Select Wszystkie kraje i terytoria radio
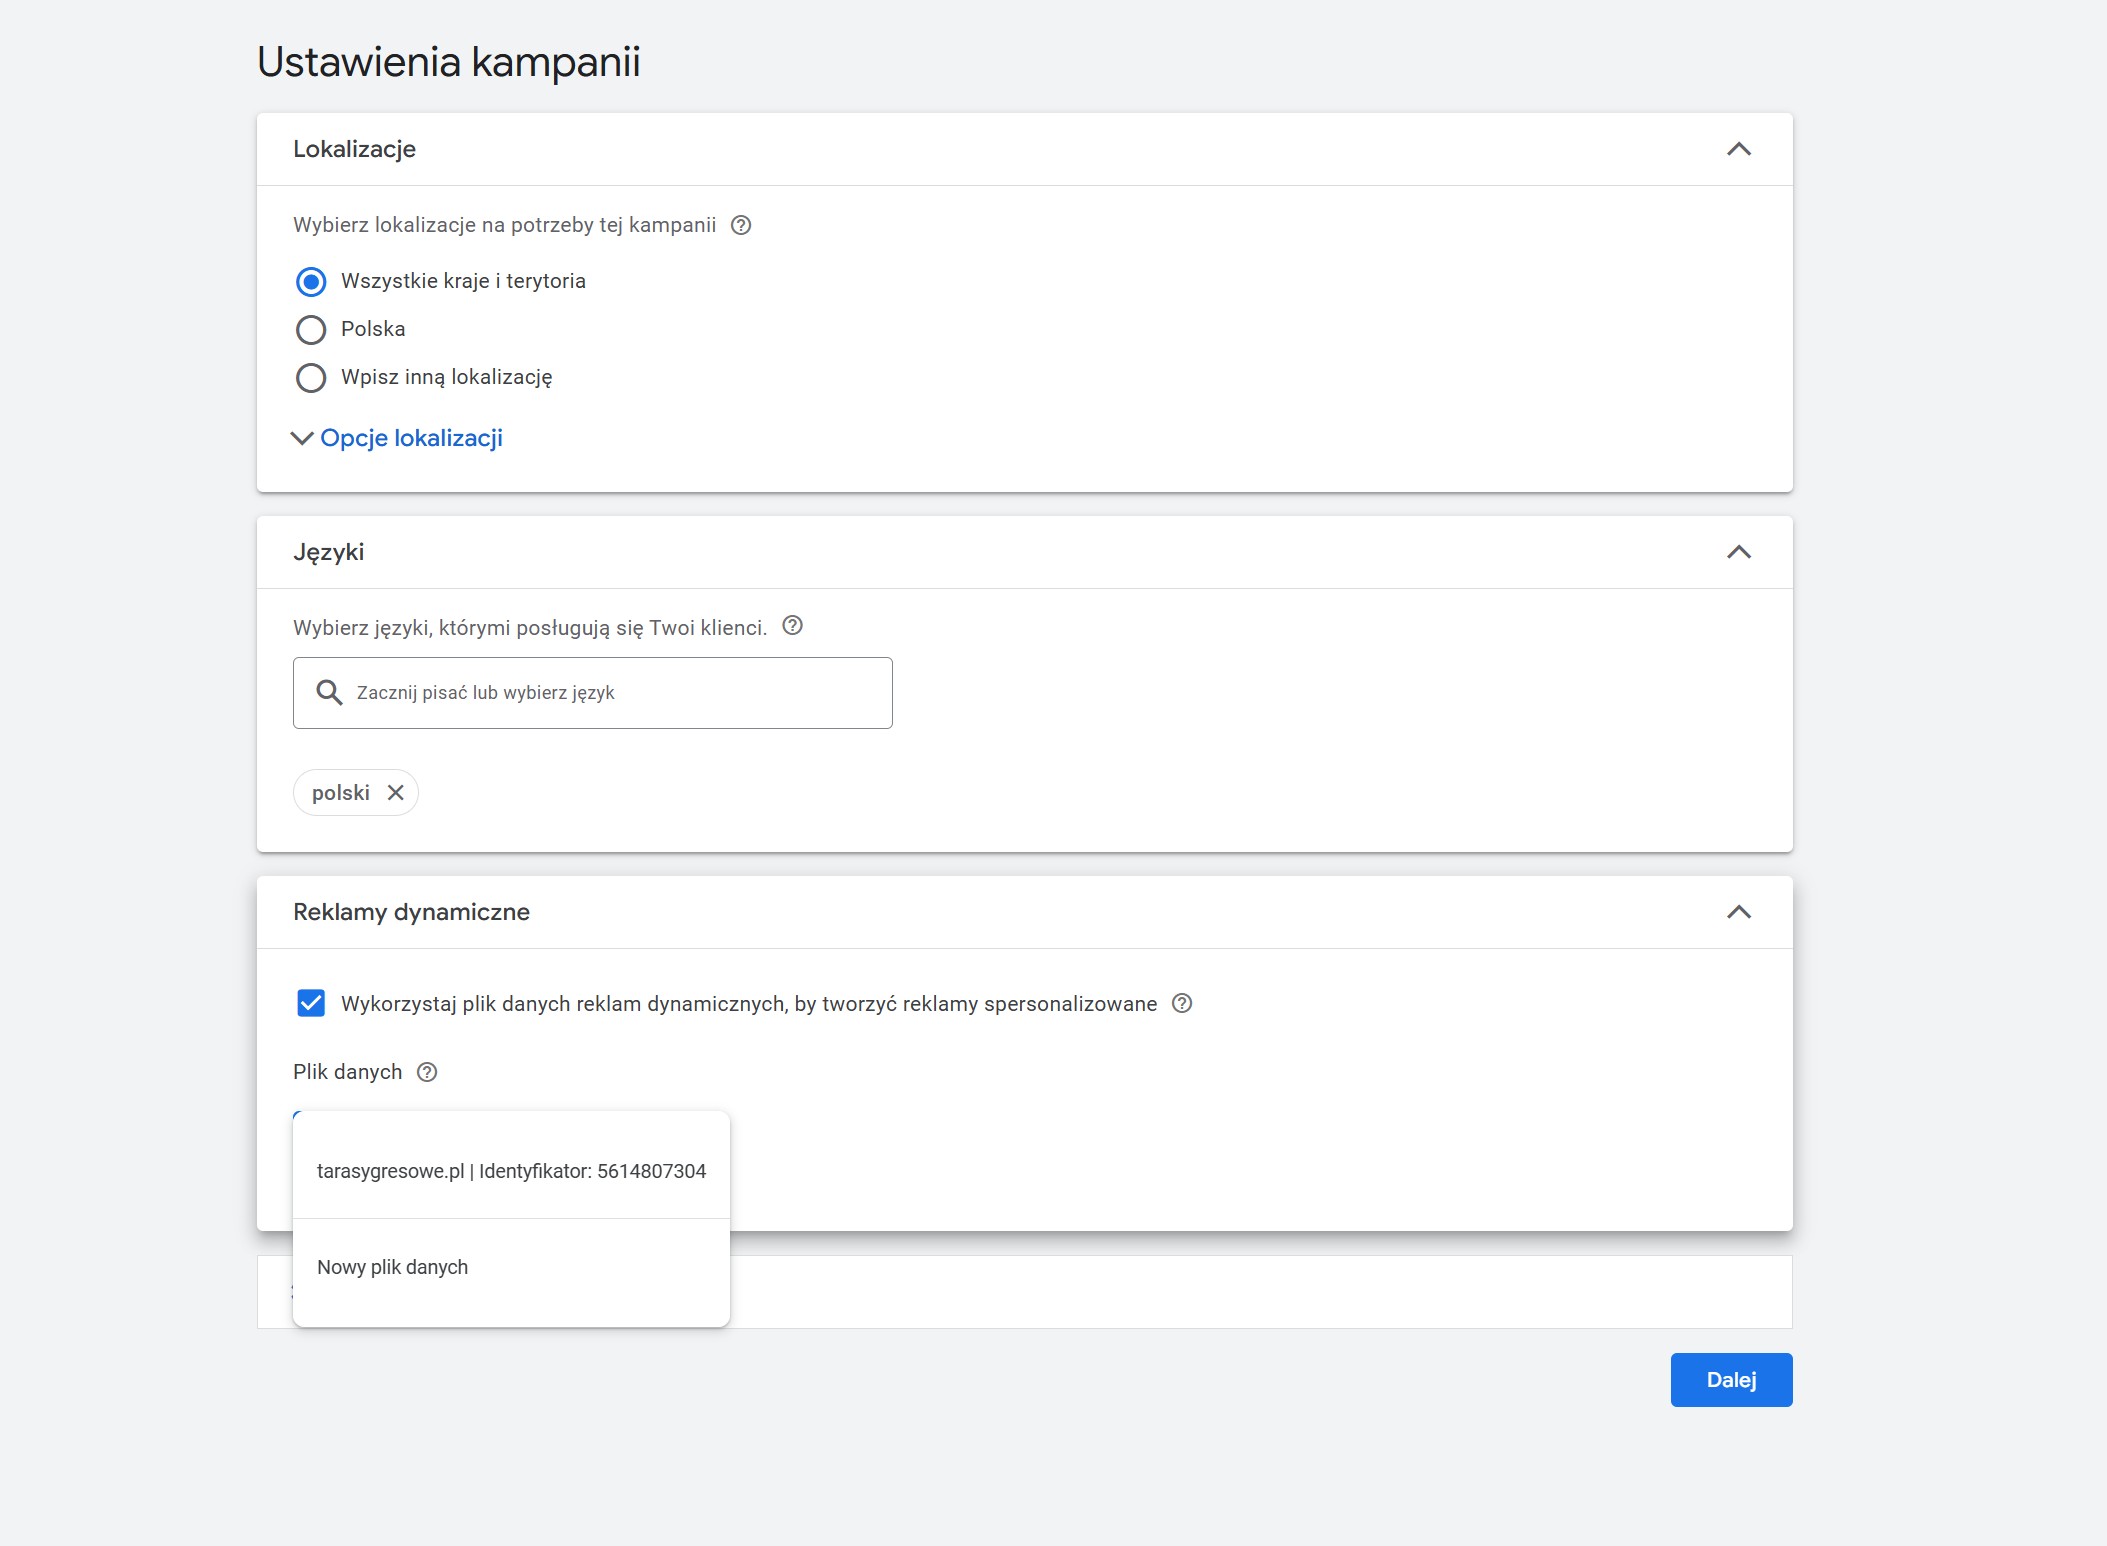Image resolution: width=2107 pixels, height=1546 pixels. coord(311,282)
